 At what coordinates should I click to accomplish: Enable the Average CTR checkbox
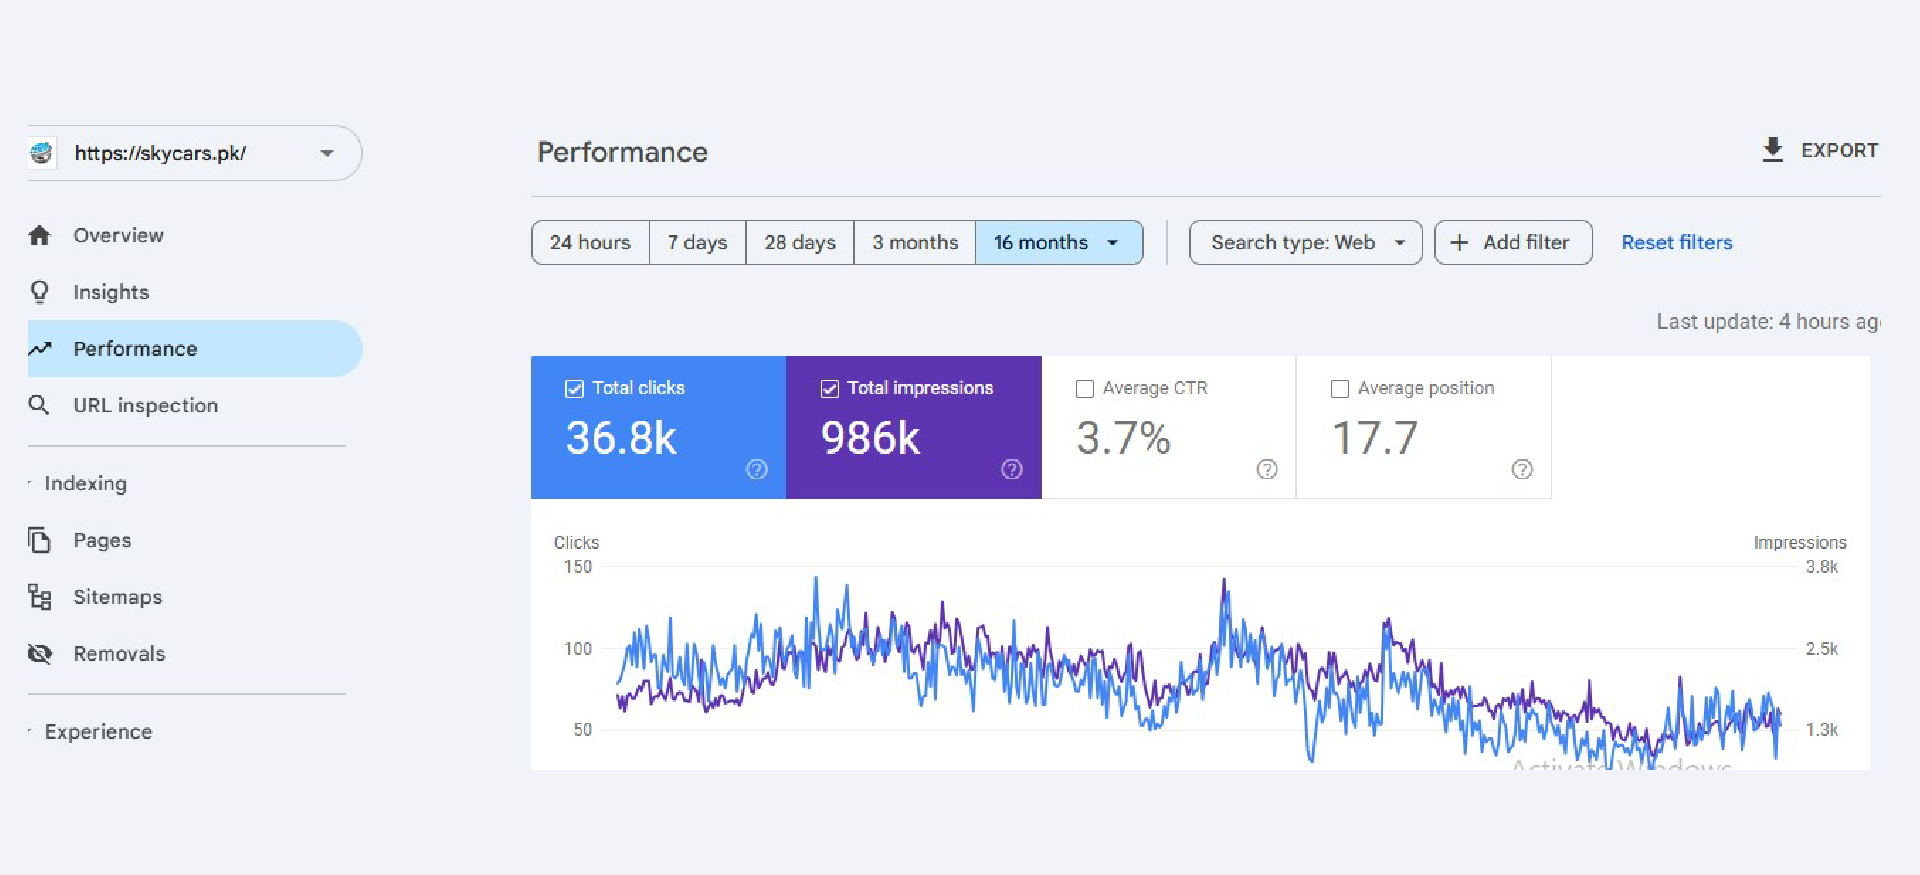(x=1085, y=389)
